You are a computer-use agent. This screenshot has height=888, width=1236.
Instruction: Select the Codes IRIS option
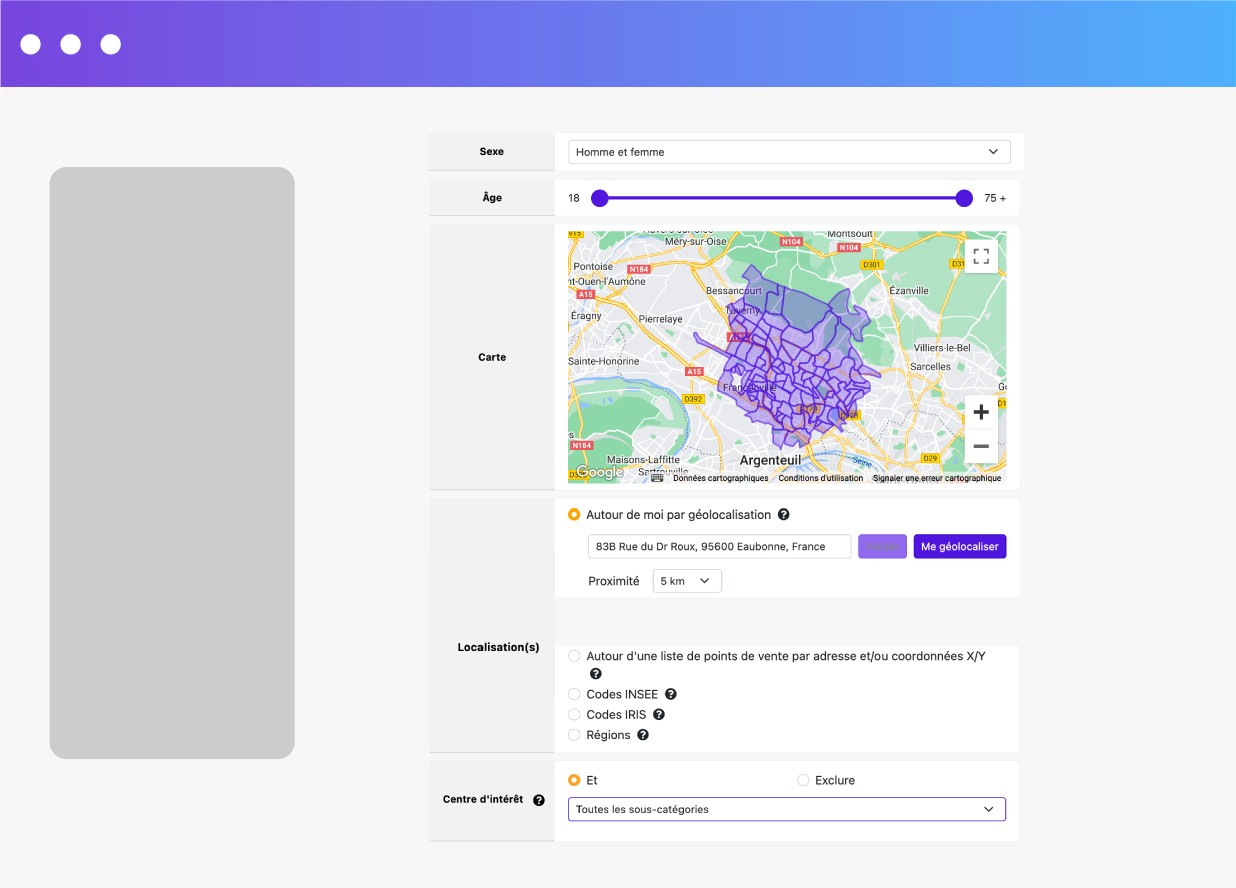(x=574, y=715)
